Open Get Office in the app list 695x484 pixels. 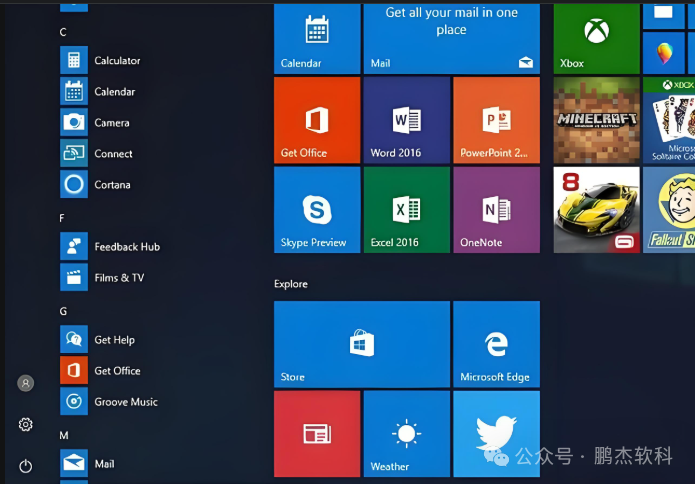tap(100, 371)
